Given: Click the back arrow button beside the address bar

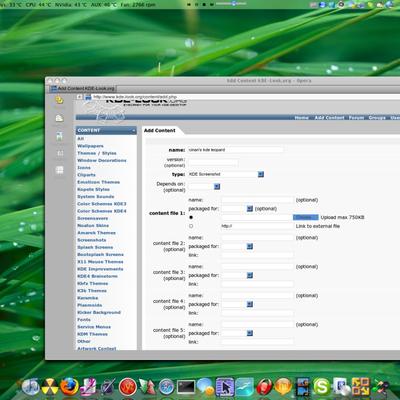Looking at the screenshot, I should coord(79,97).
